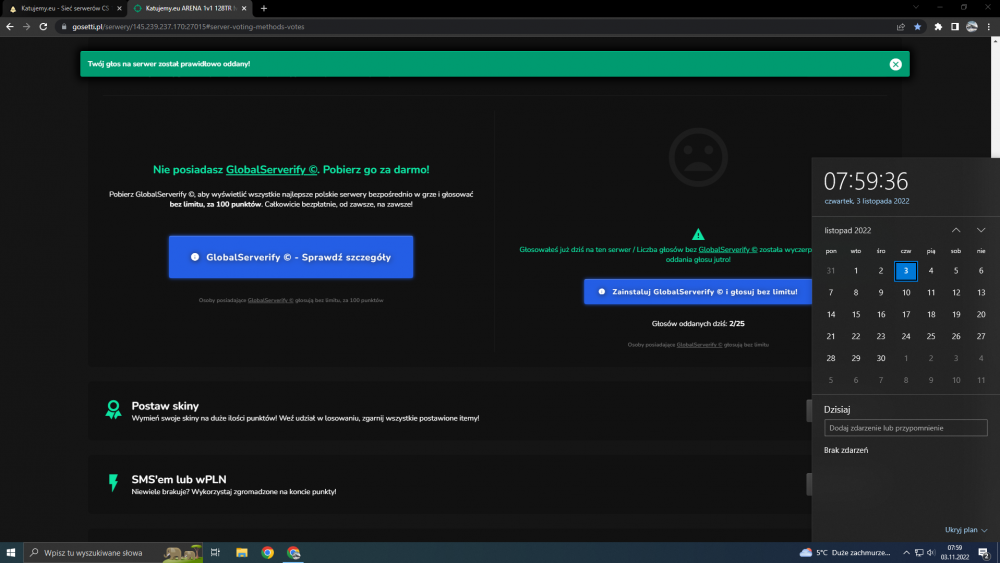Click the page vertical scrollbar up arrow
The width and height of the screenshot is (1000, 563).
(995, 40)
